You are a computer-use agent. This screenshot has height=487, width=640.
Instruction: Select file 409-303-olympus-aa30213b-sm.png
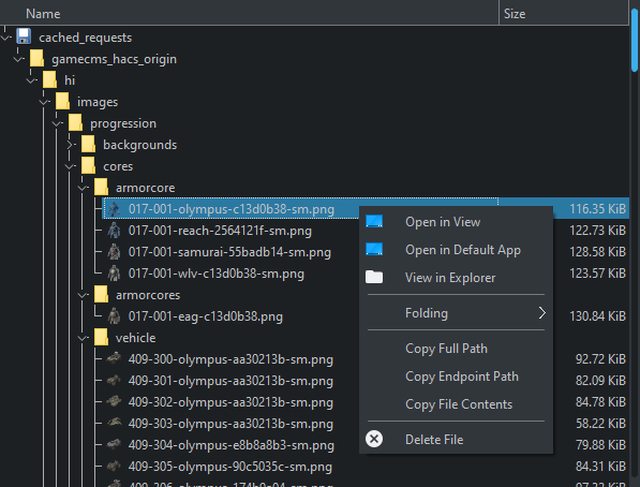231,423
